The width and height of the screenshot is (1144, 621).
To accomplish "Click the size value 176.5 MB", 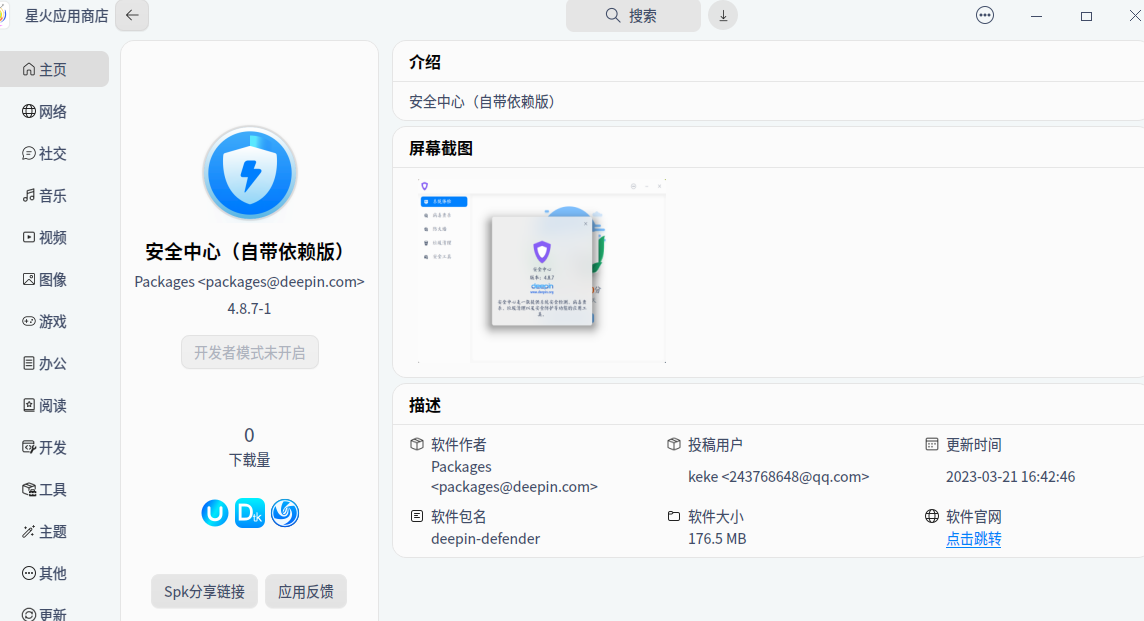I will (717, 539).
